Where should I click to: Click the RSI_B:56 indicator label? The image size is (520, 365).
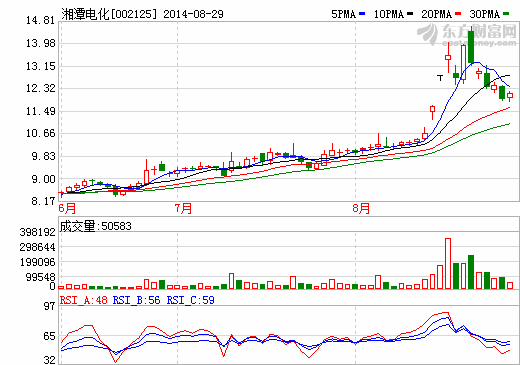point(137,300)
